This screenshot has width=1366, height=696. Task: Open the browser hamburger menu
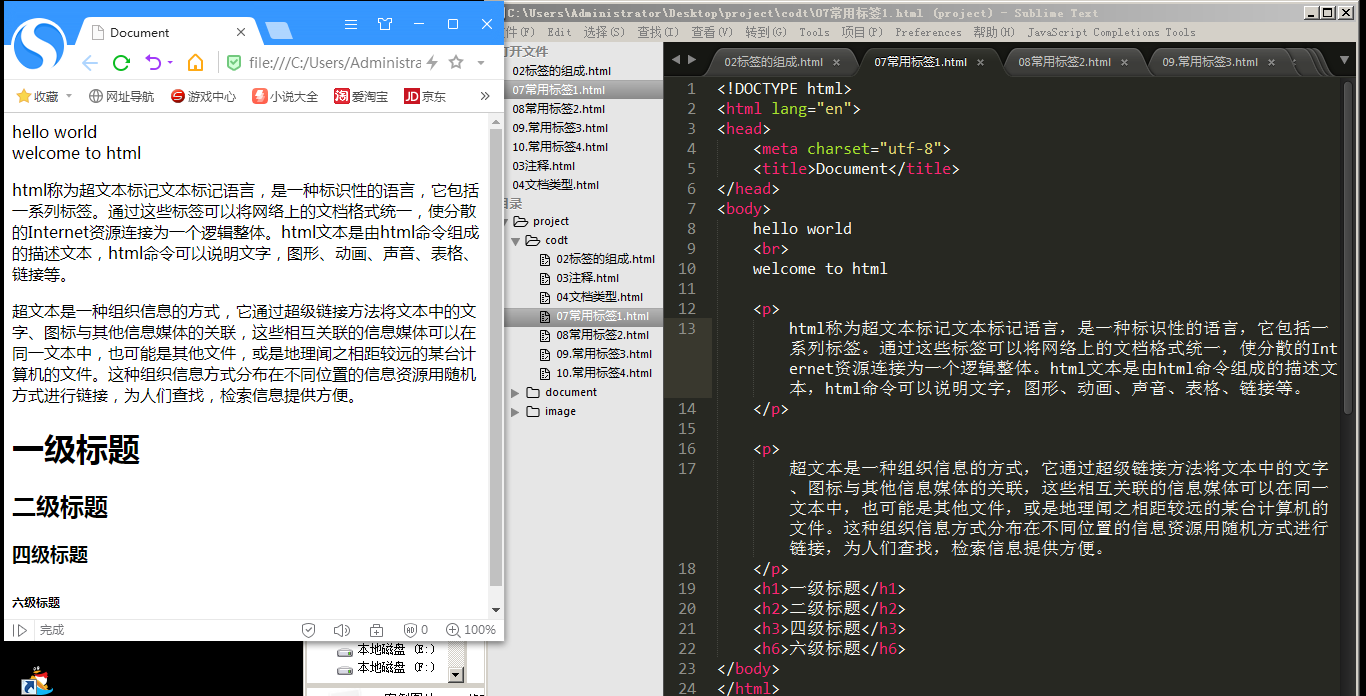click(350, 24)
